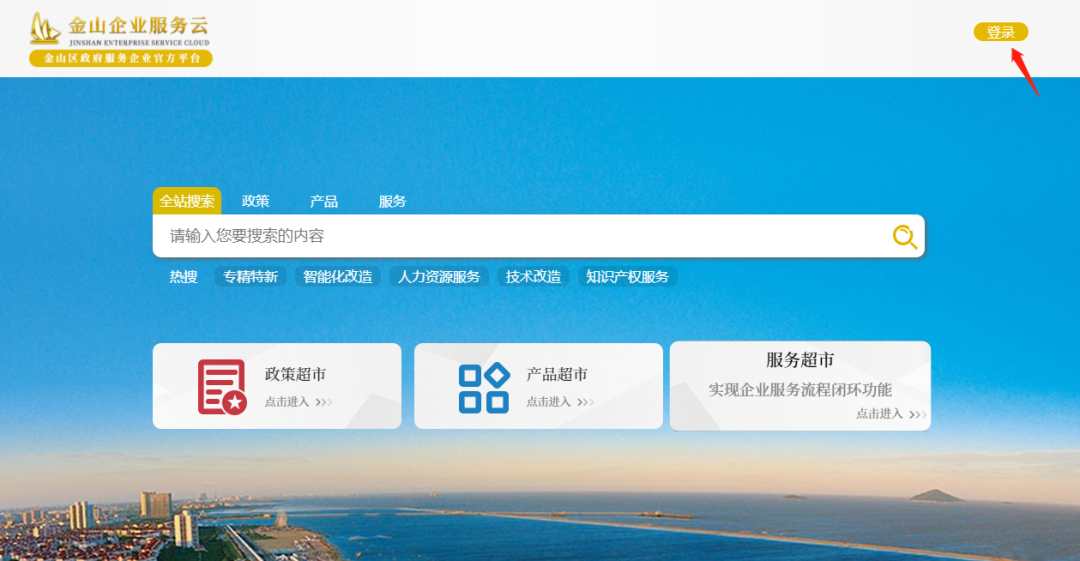Click the yellow 金山区政府服务企业官方平台 badge
Screen dimensions: 1080x561
(121, 59)
